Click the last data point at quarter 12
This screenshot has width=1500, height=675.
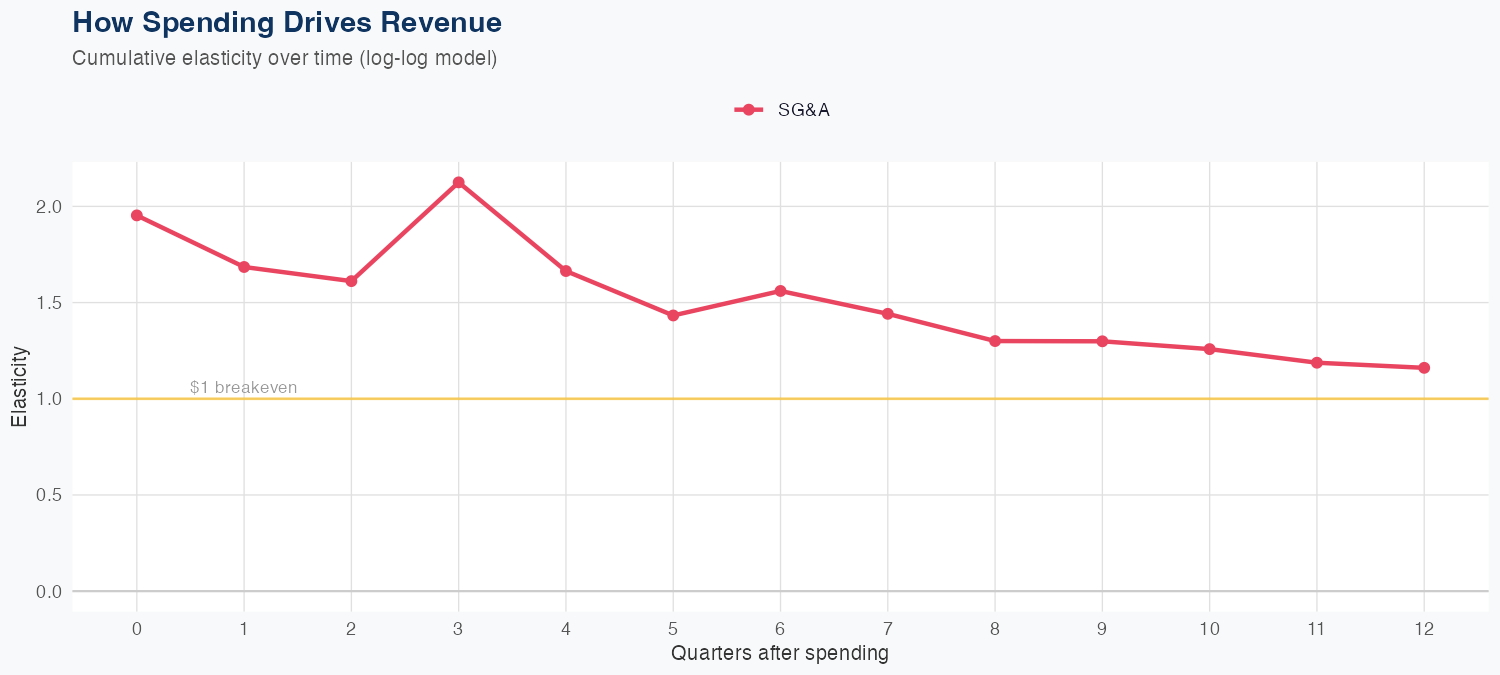coord(1424,368)
